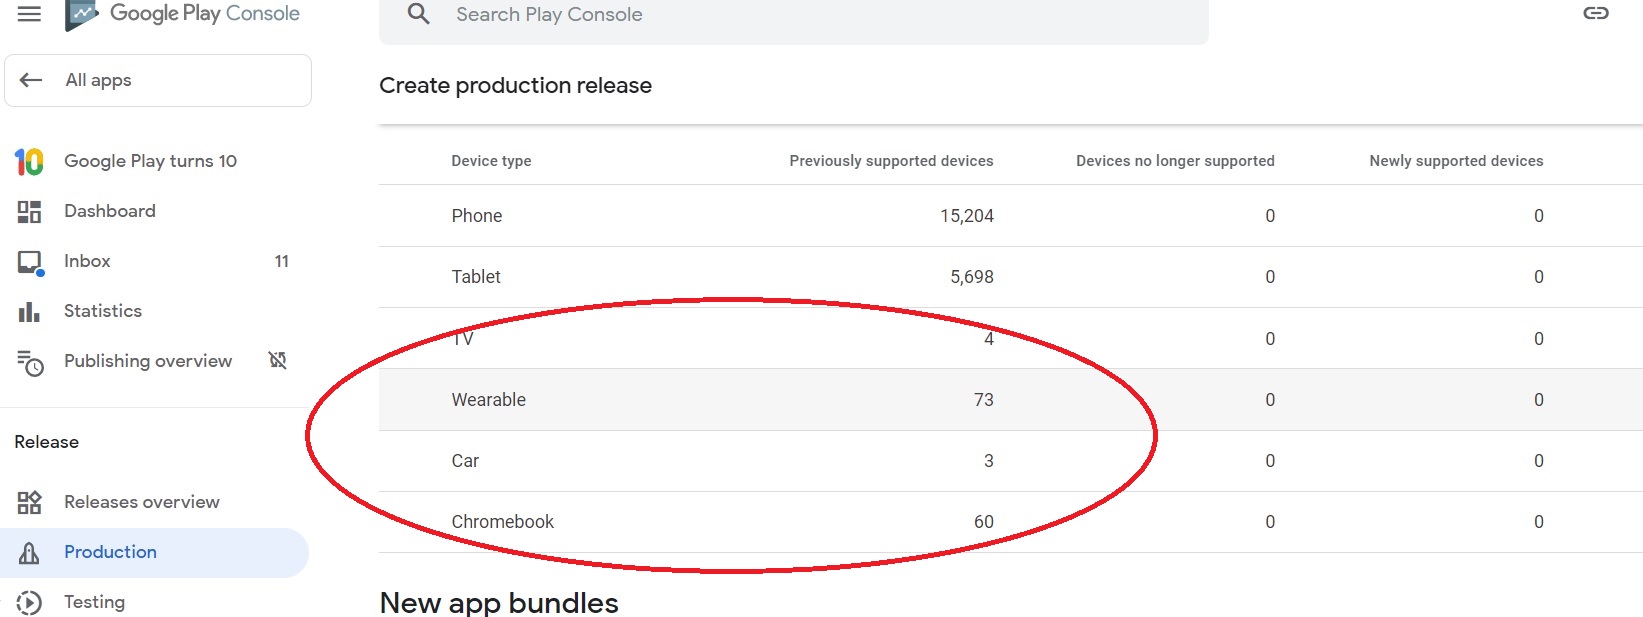
Task: Click the Phone device type row
Action: coord(477,216)
